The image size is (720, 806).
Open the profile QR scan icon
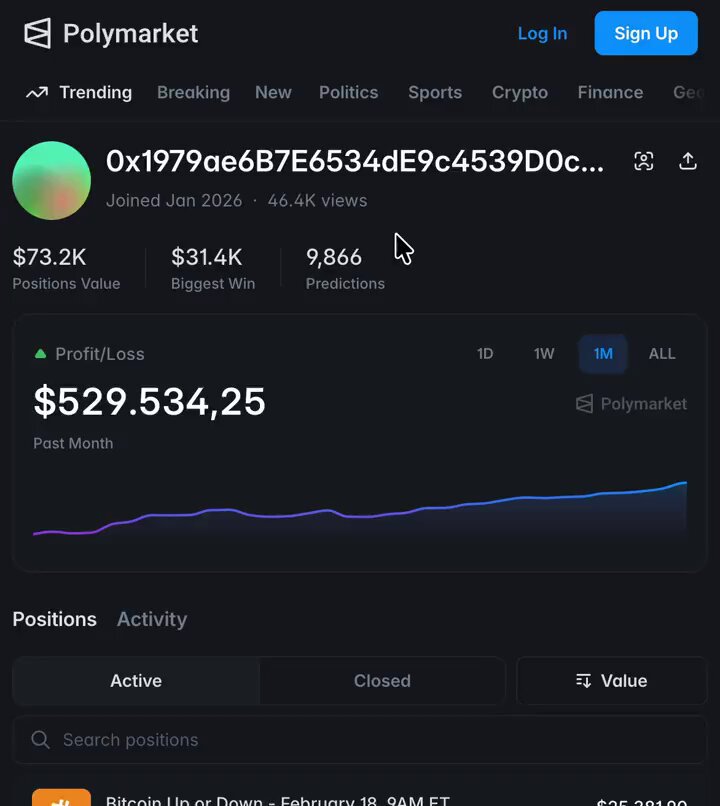pyautogui.click(x=643, y=160)
